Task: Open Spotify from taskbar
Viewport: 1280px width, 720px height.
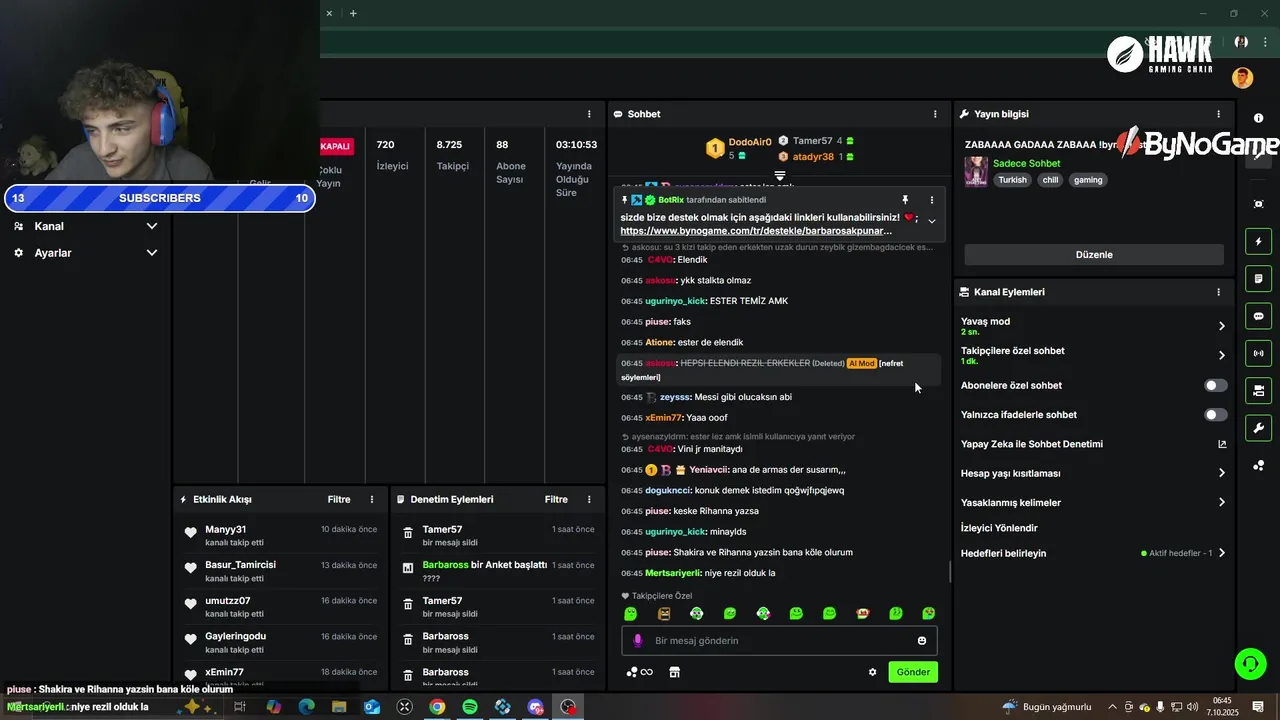Action: [470, 707]
